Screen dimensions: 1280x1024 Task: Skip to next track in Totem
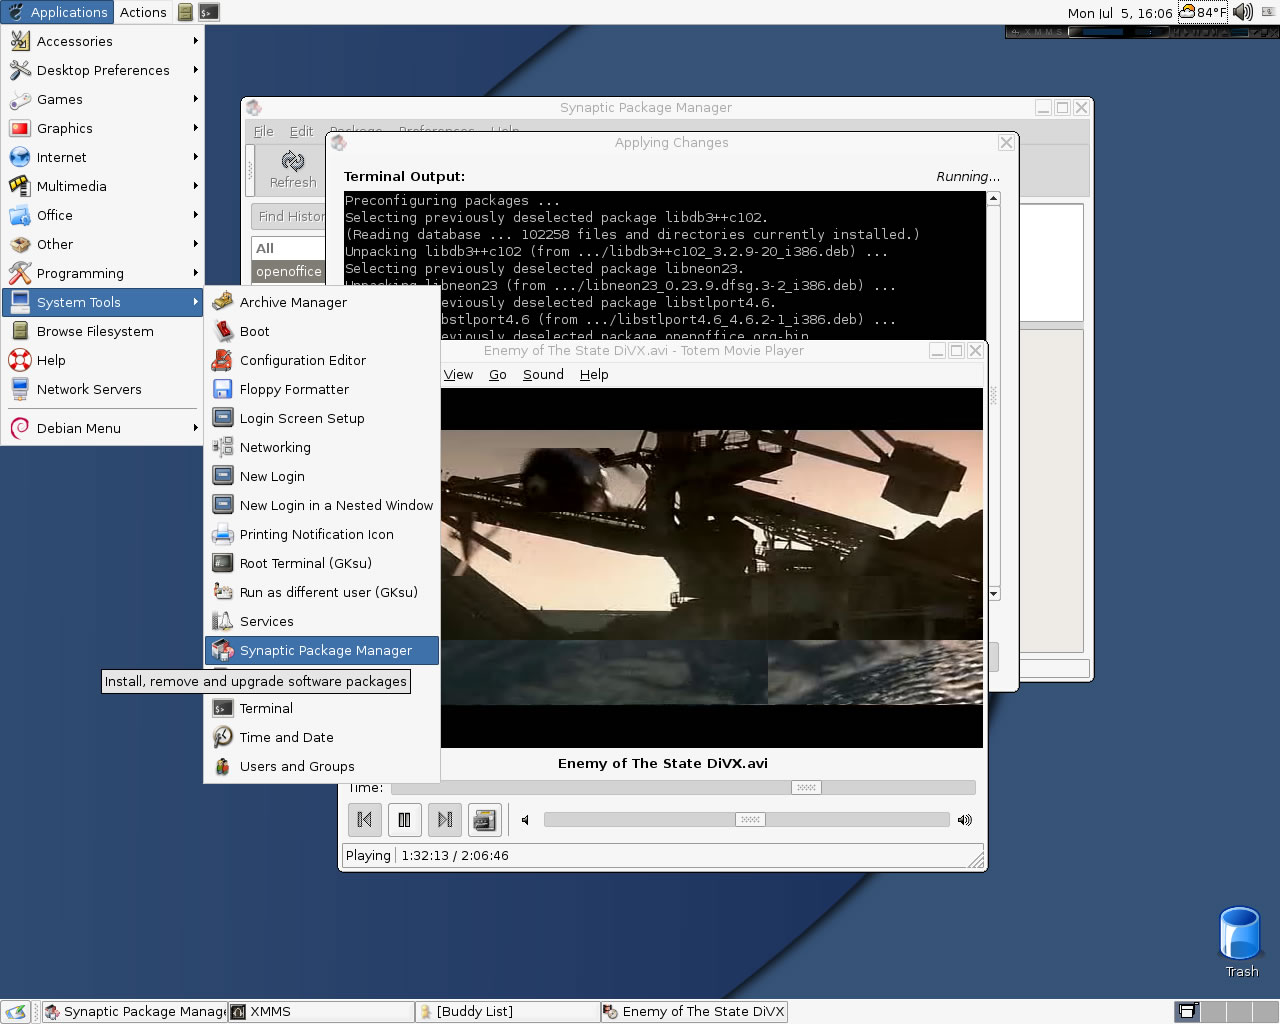(445, 820)
